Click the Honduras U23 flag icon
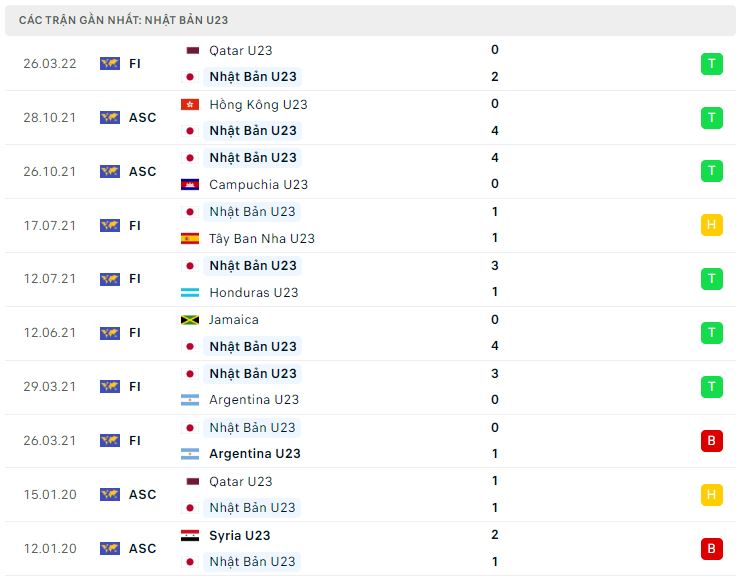The width and height of the screenshot is (742, 577). (x=190, y=292)
